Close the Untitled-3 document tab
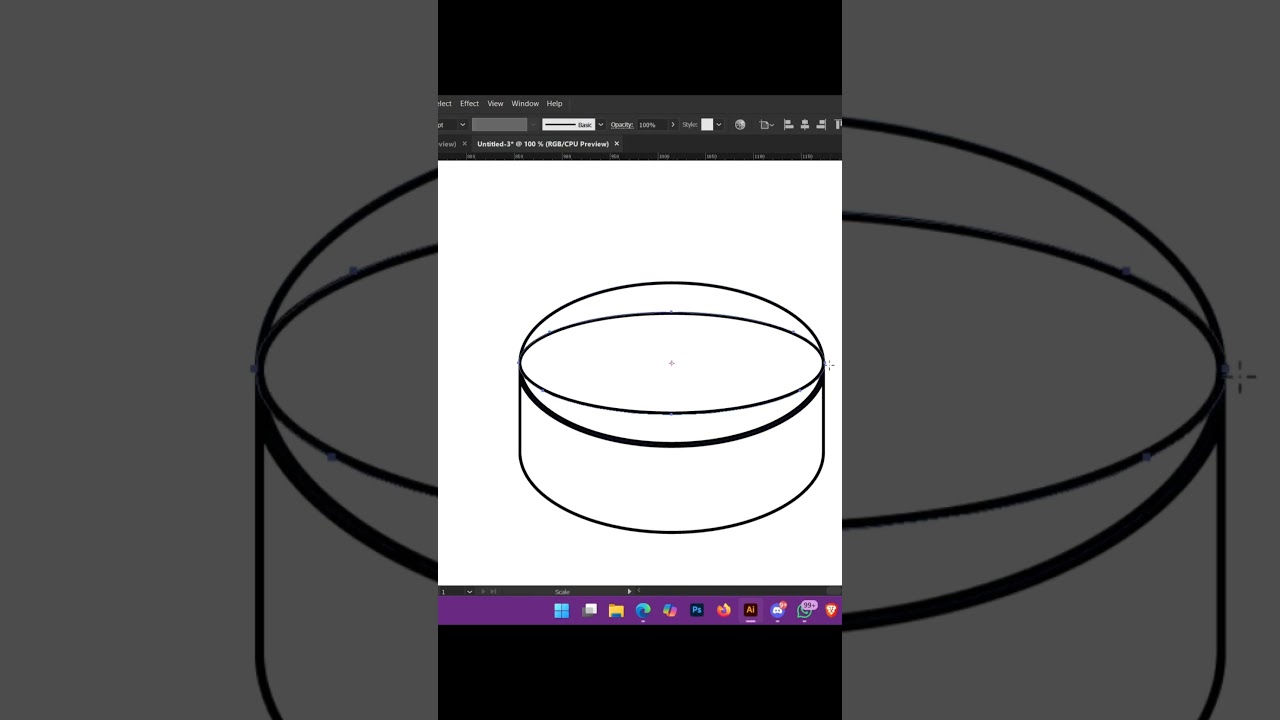 617,144
